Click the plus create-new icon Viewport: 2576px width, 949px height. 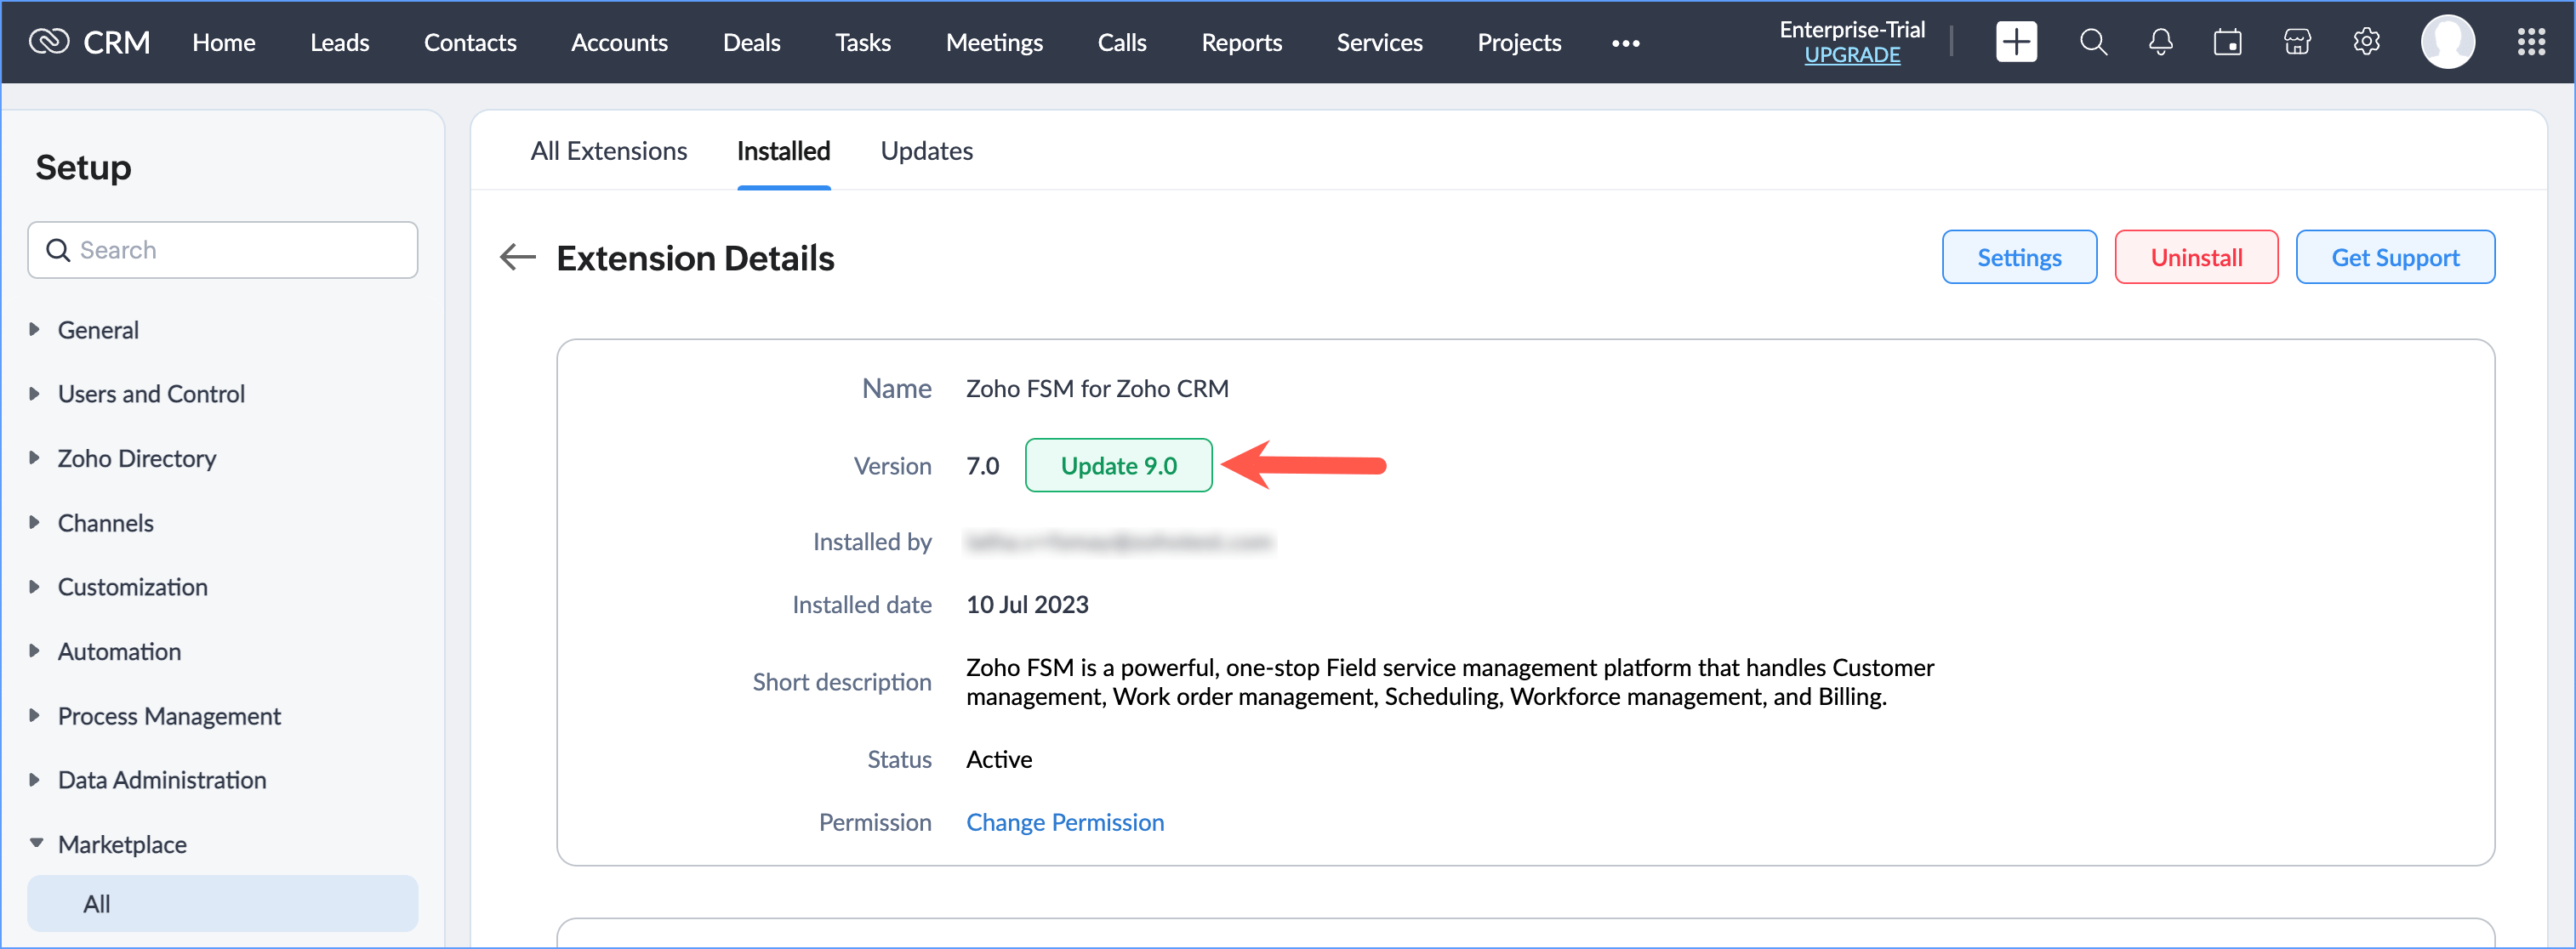tap(2015, 42)
